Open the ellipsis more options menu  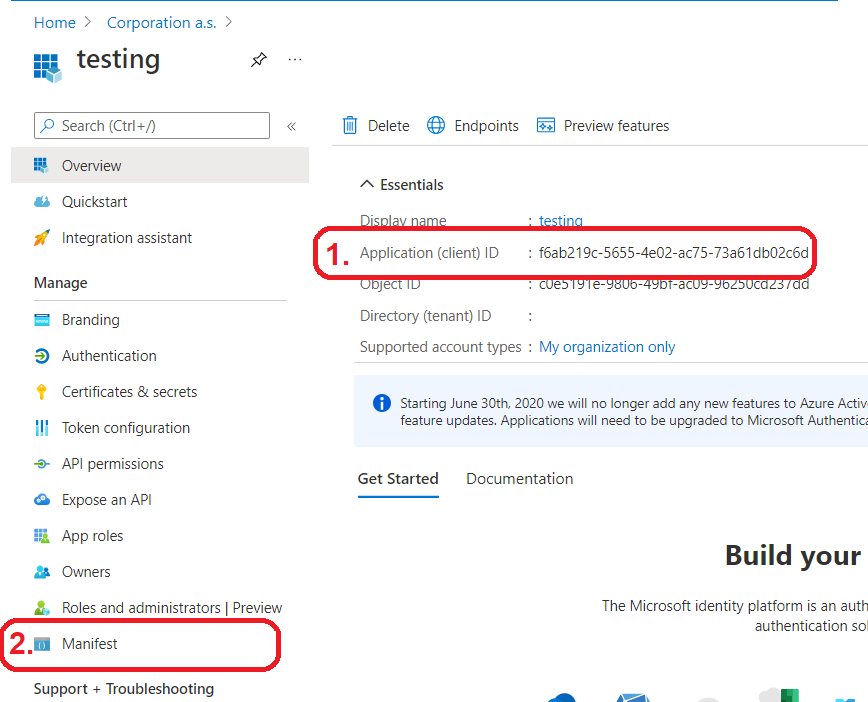point(295,60)
